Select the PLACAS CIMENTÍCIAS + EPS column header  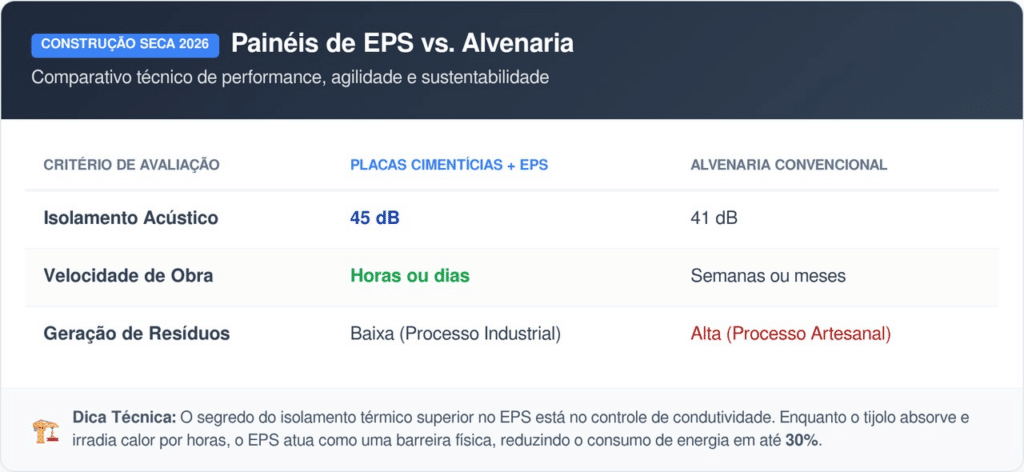(449, 164)
